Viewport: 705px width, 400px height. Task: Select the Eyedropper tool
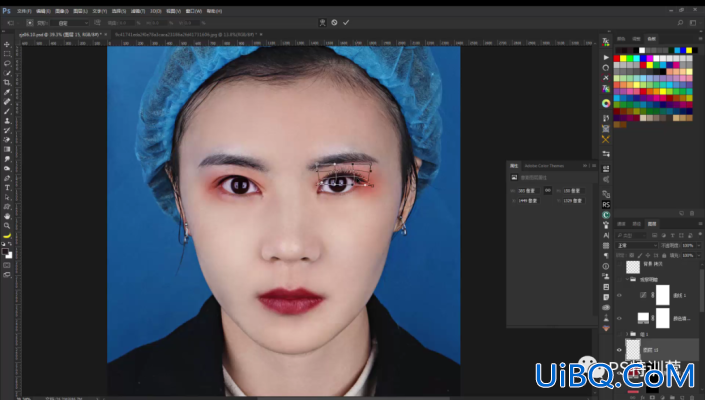[x=7, y=92]
